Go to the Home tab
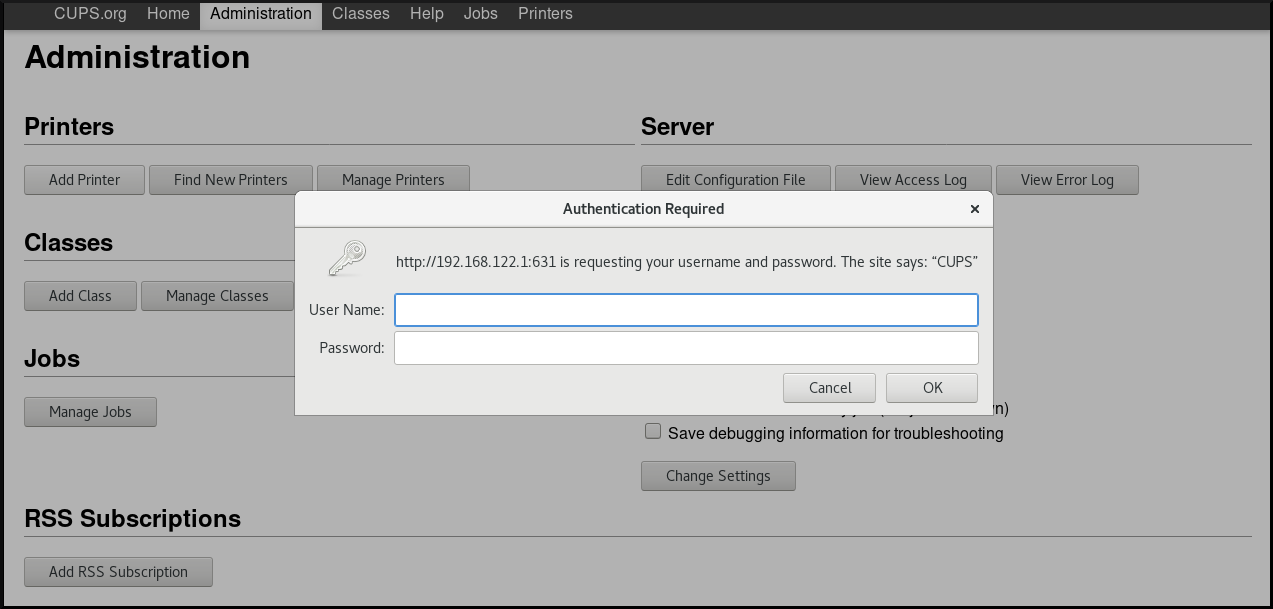This screenshot has height=609, width=1273. (x=168, y=14)
